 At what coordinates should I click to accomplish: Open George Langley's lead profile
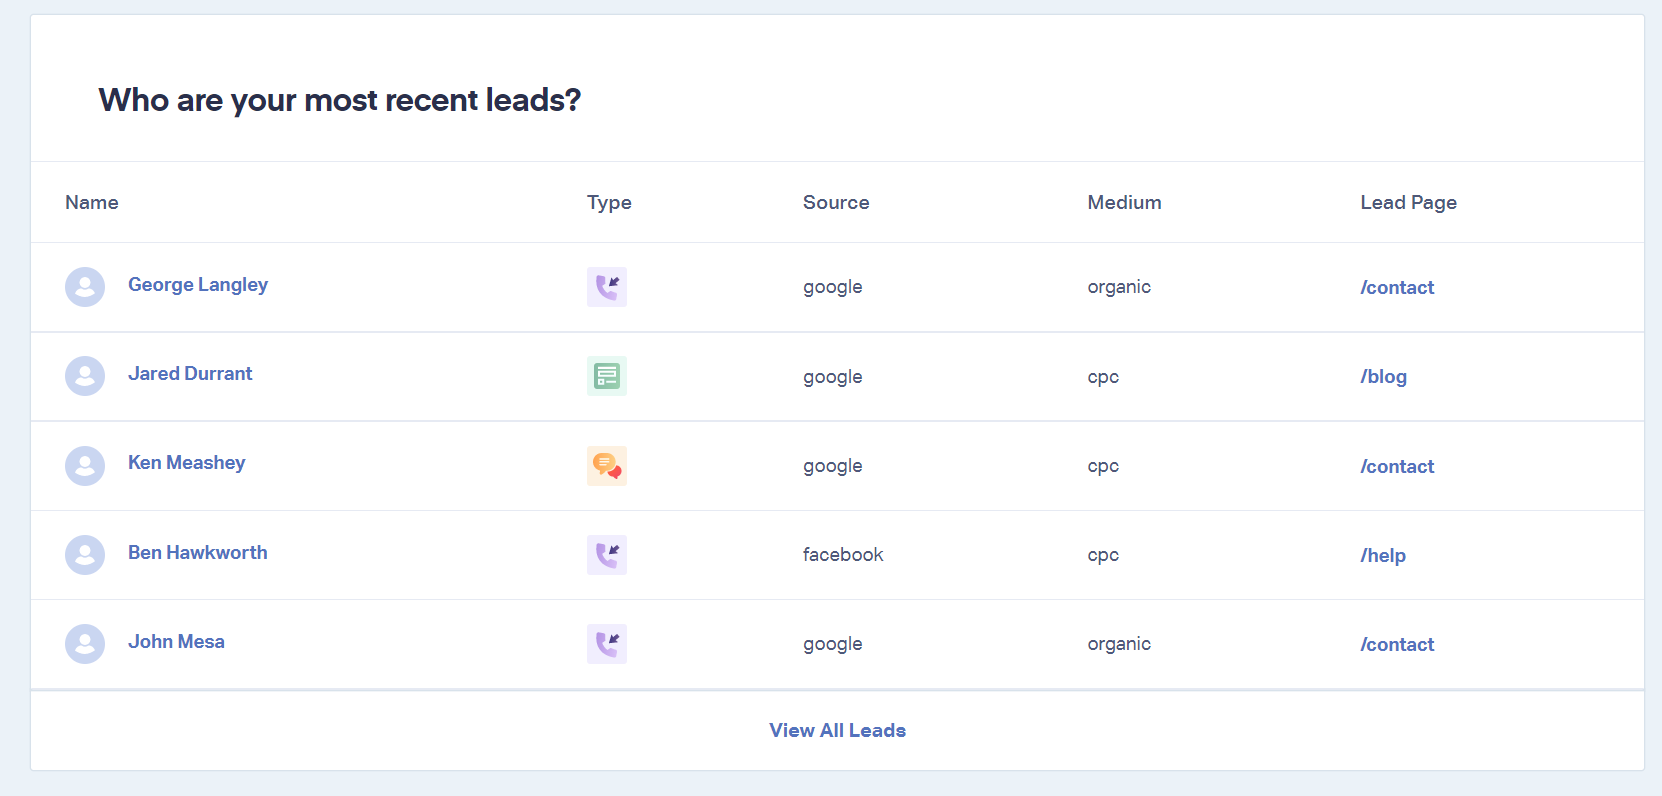click(x=198, y=285)
